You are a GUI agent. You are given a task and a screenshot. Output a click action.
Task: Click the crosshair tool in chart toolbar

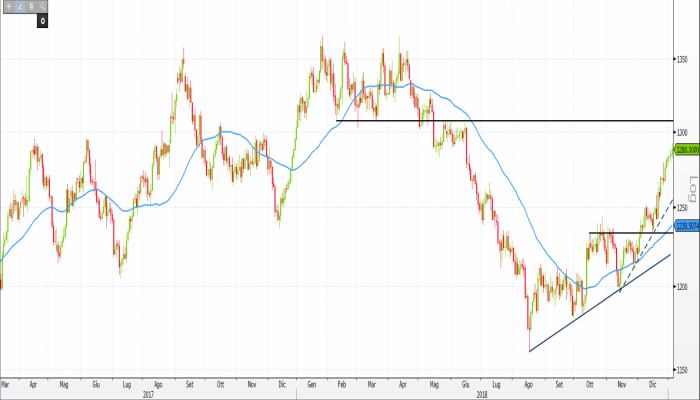pyautogui.click(x=7, y=7)
